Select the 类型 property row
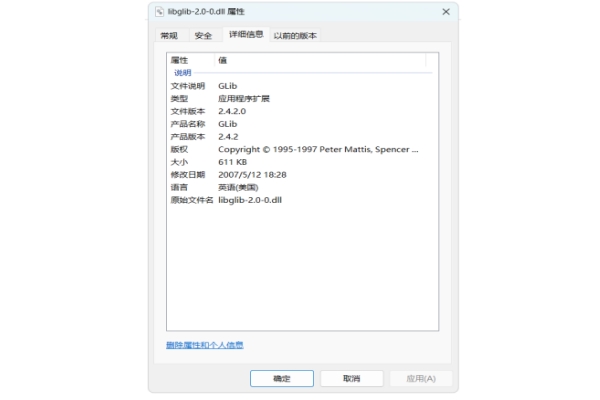The width and height of the screenshot is (600, 400). [180, 99]
